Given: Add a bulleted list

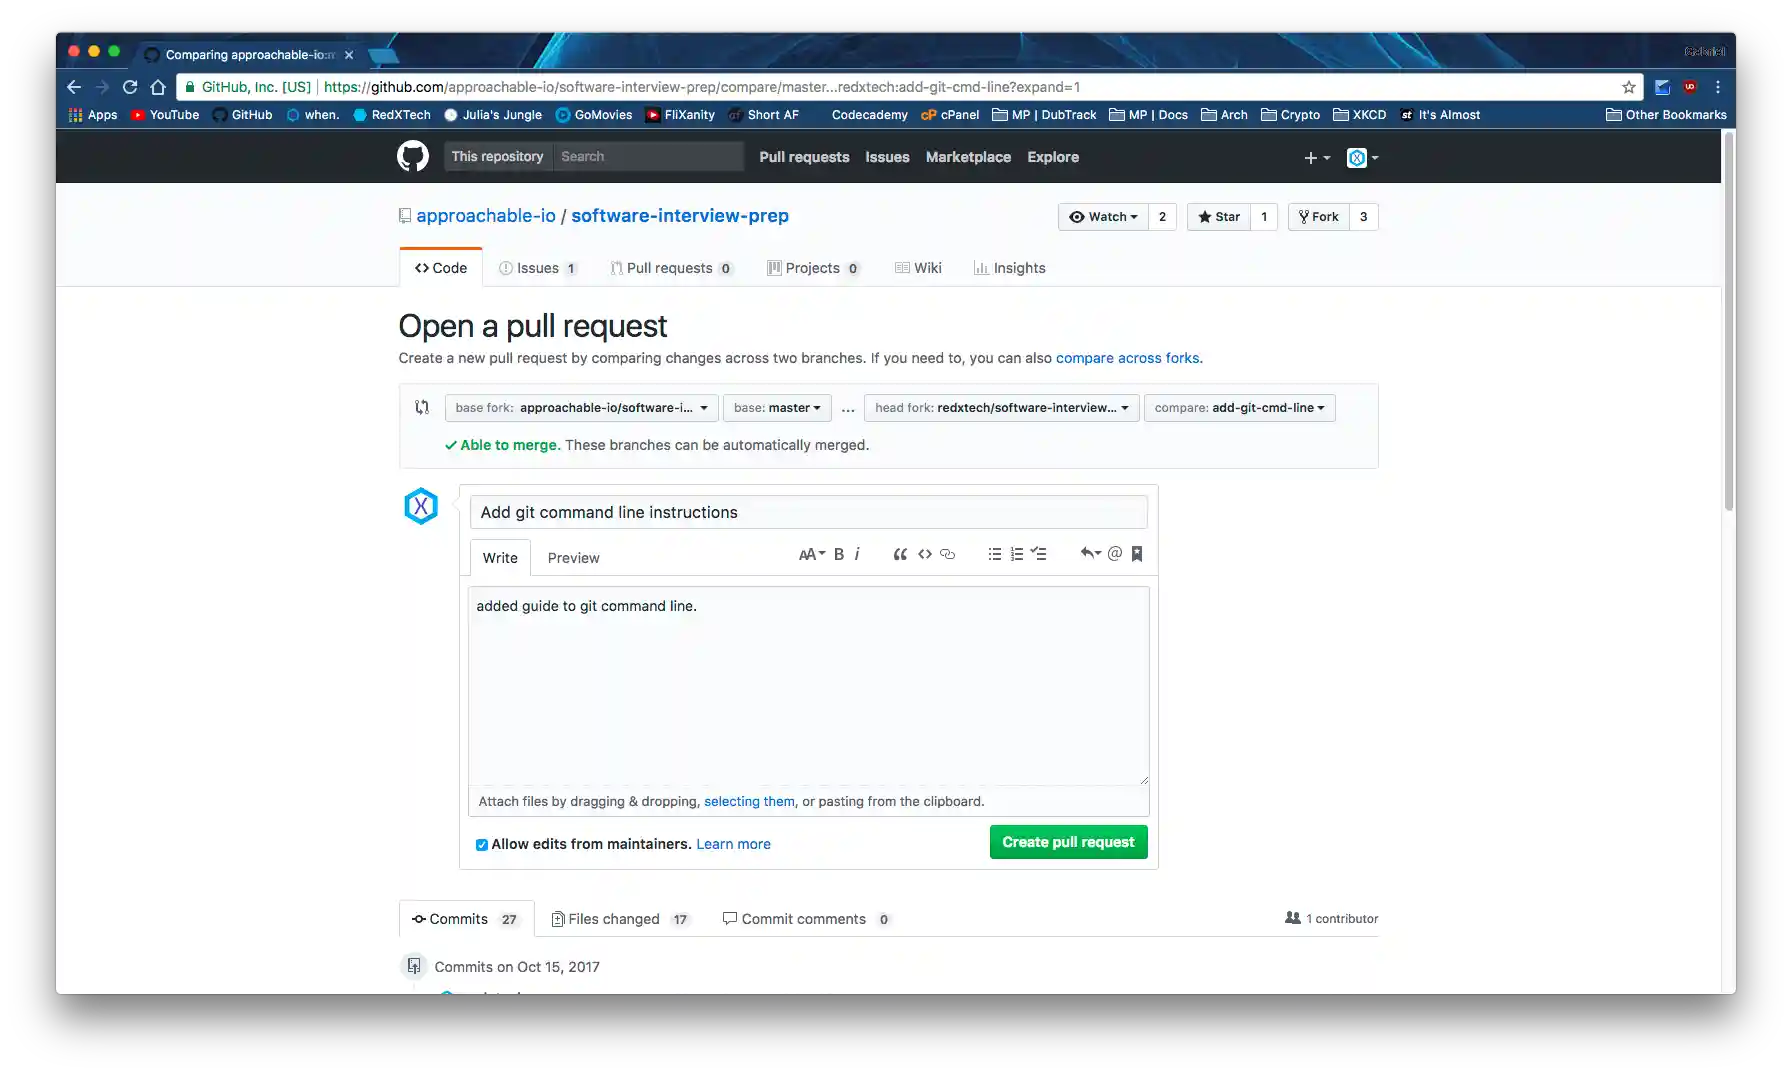Looking at the screenshot, I should (994, 554).
